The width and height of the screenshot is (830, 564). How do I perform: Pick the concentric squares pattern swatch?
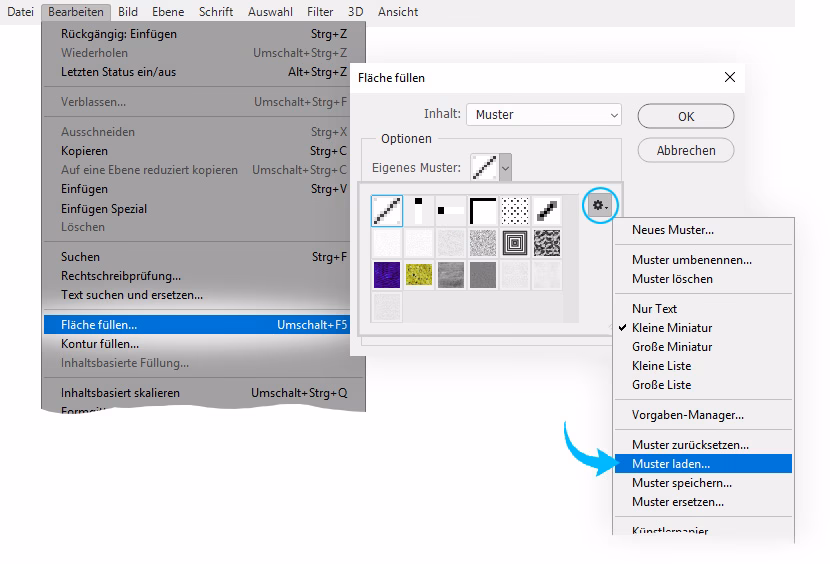point(515,242)
